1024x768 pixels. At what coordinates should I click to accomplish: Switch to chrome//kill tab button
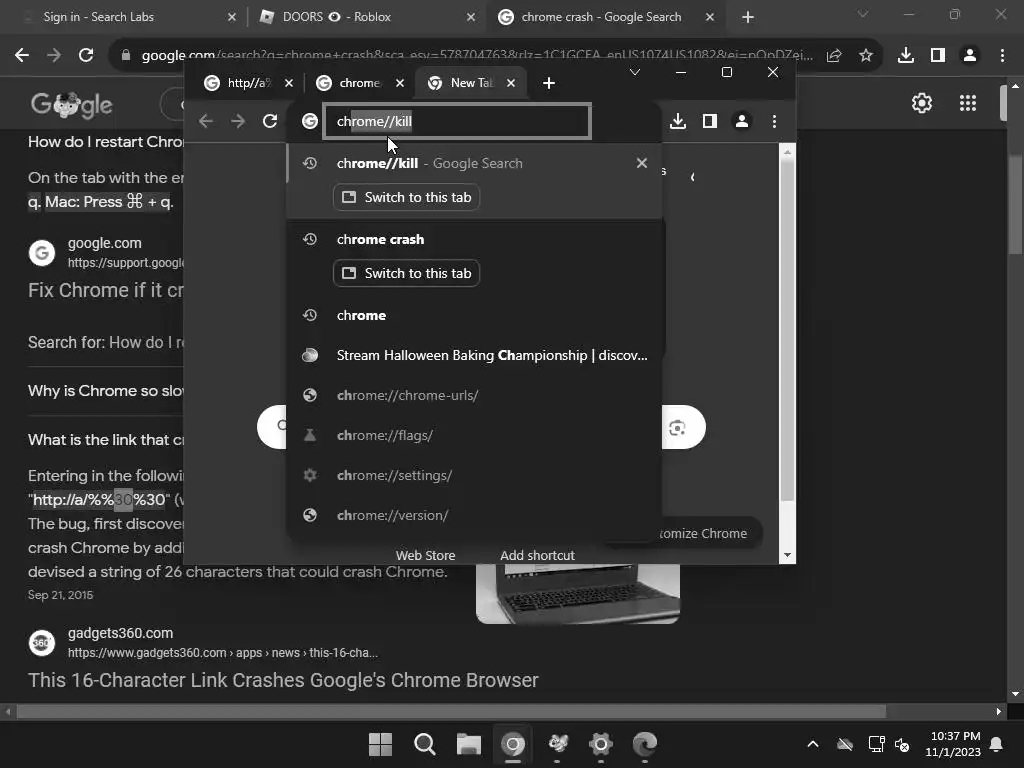pos(406,197)
